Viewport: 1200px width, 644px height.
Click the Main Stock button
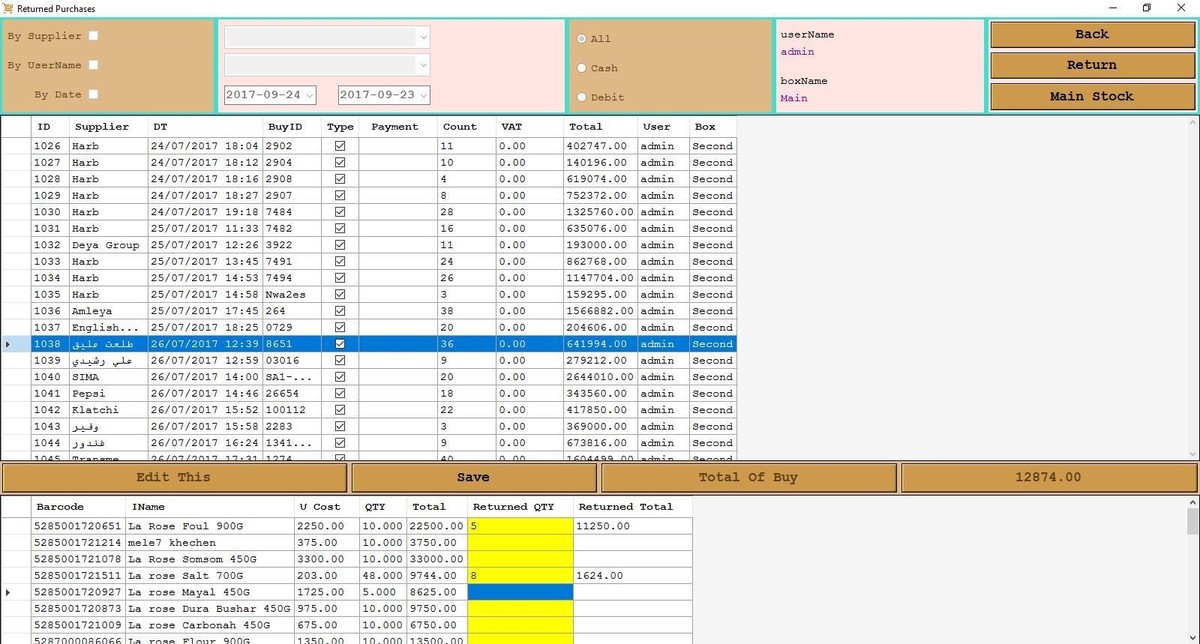point(1092,97)
